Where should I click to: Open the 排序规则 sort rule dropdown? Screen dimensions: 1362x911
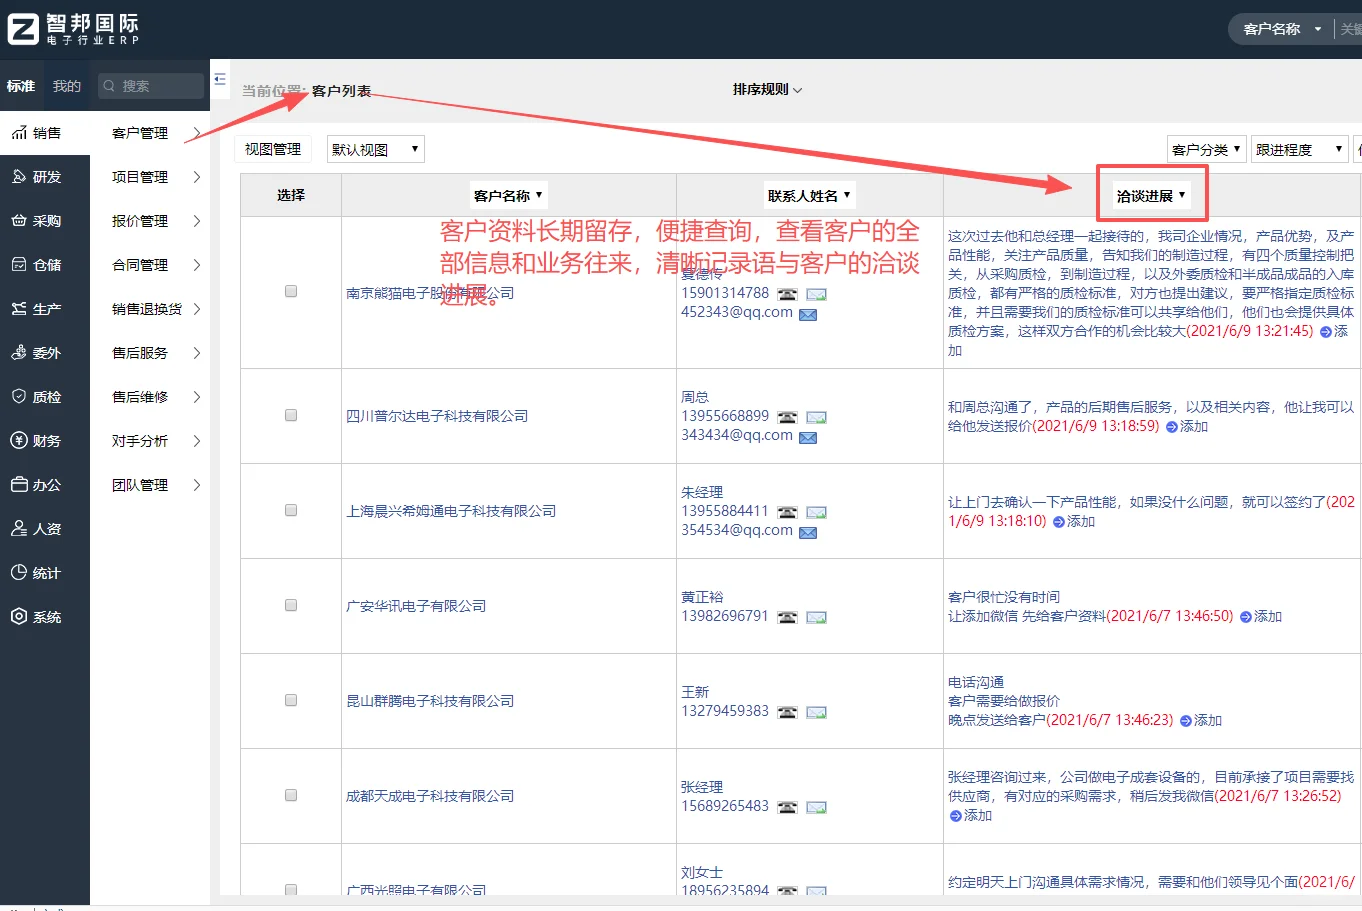pyautogui.click(x=767, y=90)
